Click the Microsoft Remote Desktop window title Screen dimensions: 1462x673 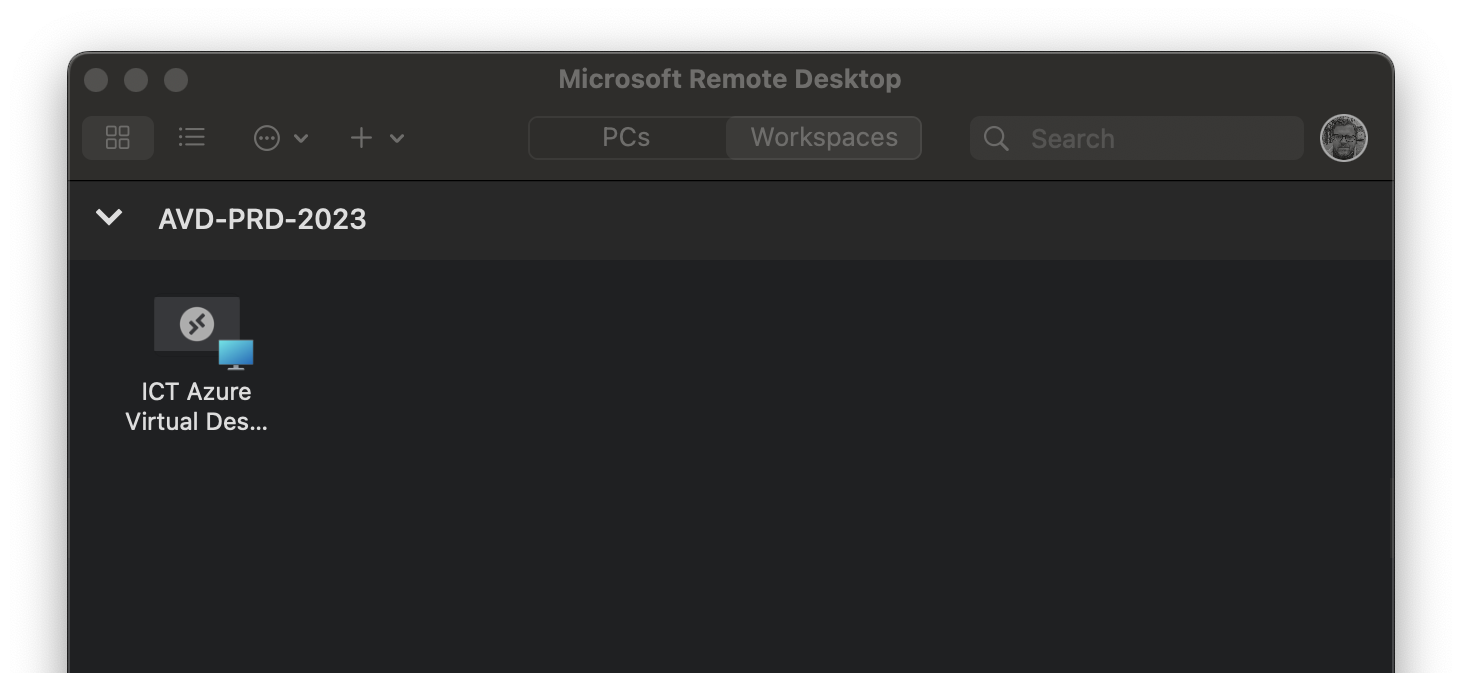pos(729,79)
